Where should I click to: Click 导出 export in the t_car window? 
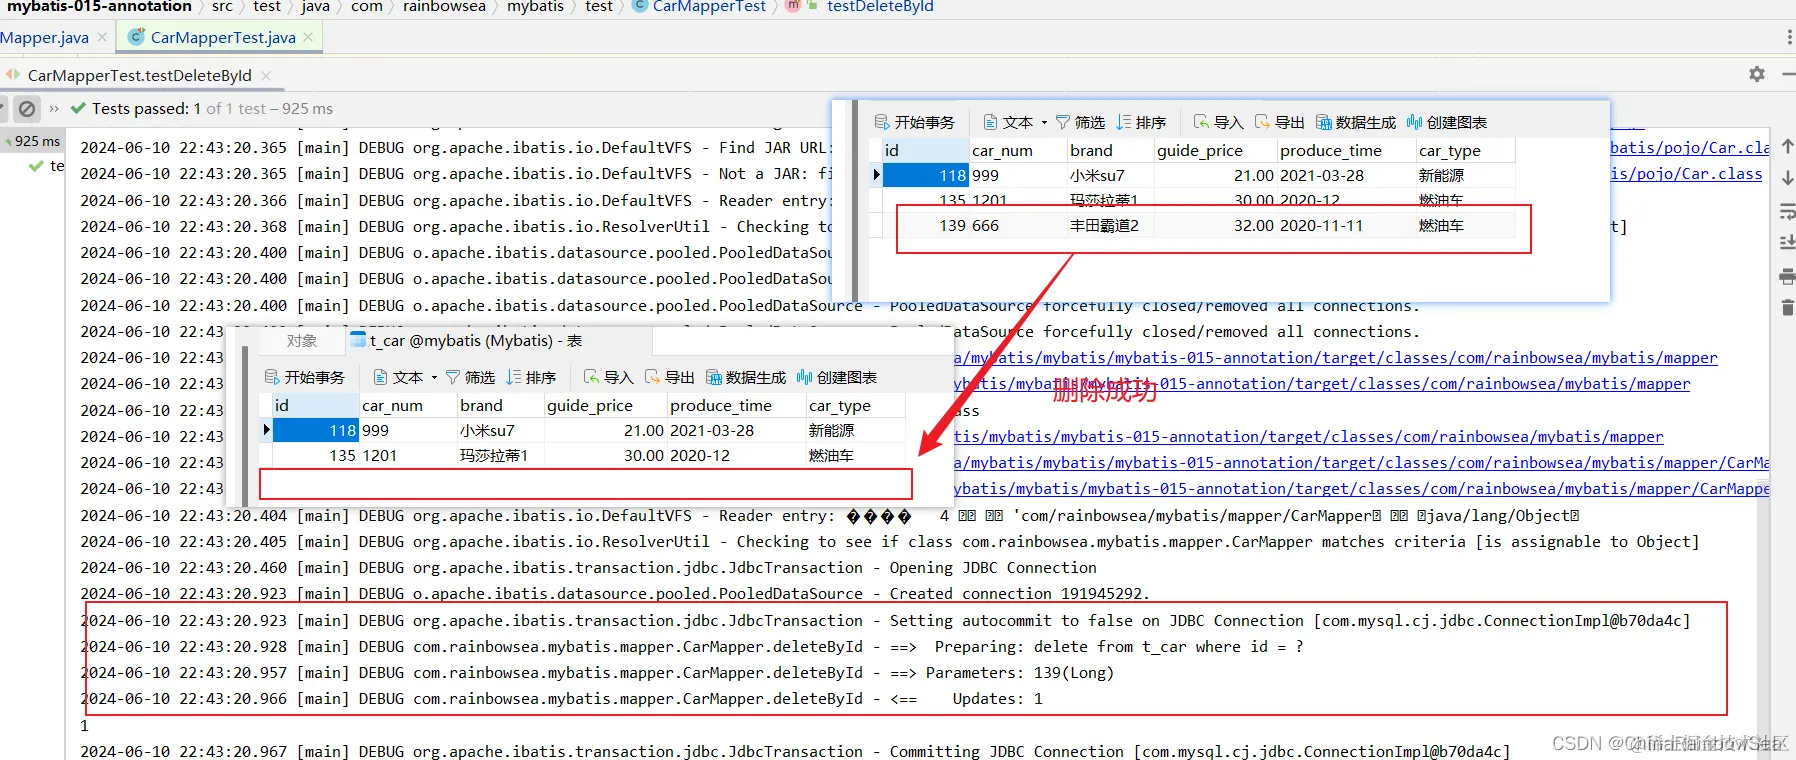tap(669, 377)
